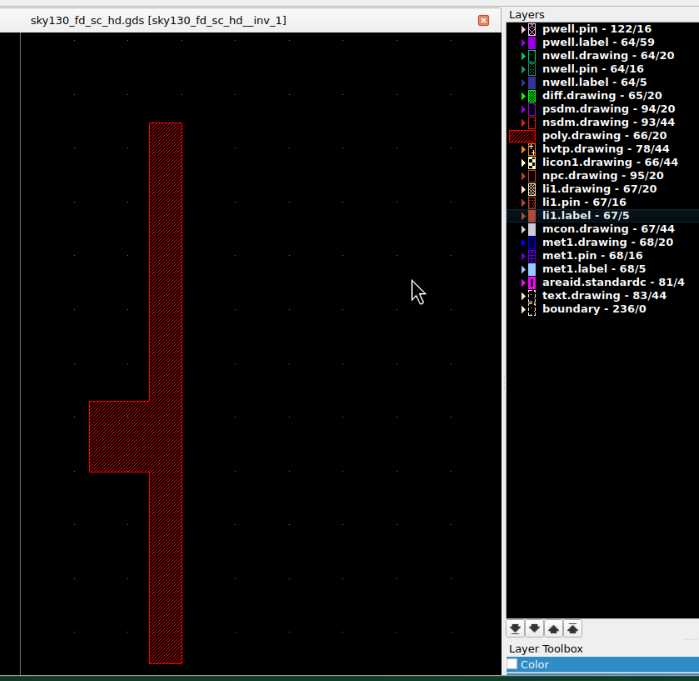Screen dimensions: 699x681
Task: Click the licon1.drawing checkered layer icon
Action: pos(532,162)
